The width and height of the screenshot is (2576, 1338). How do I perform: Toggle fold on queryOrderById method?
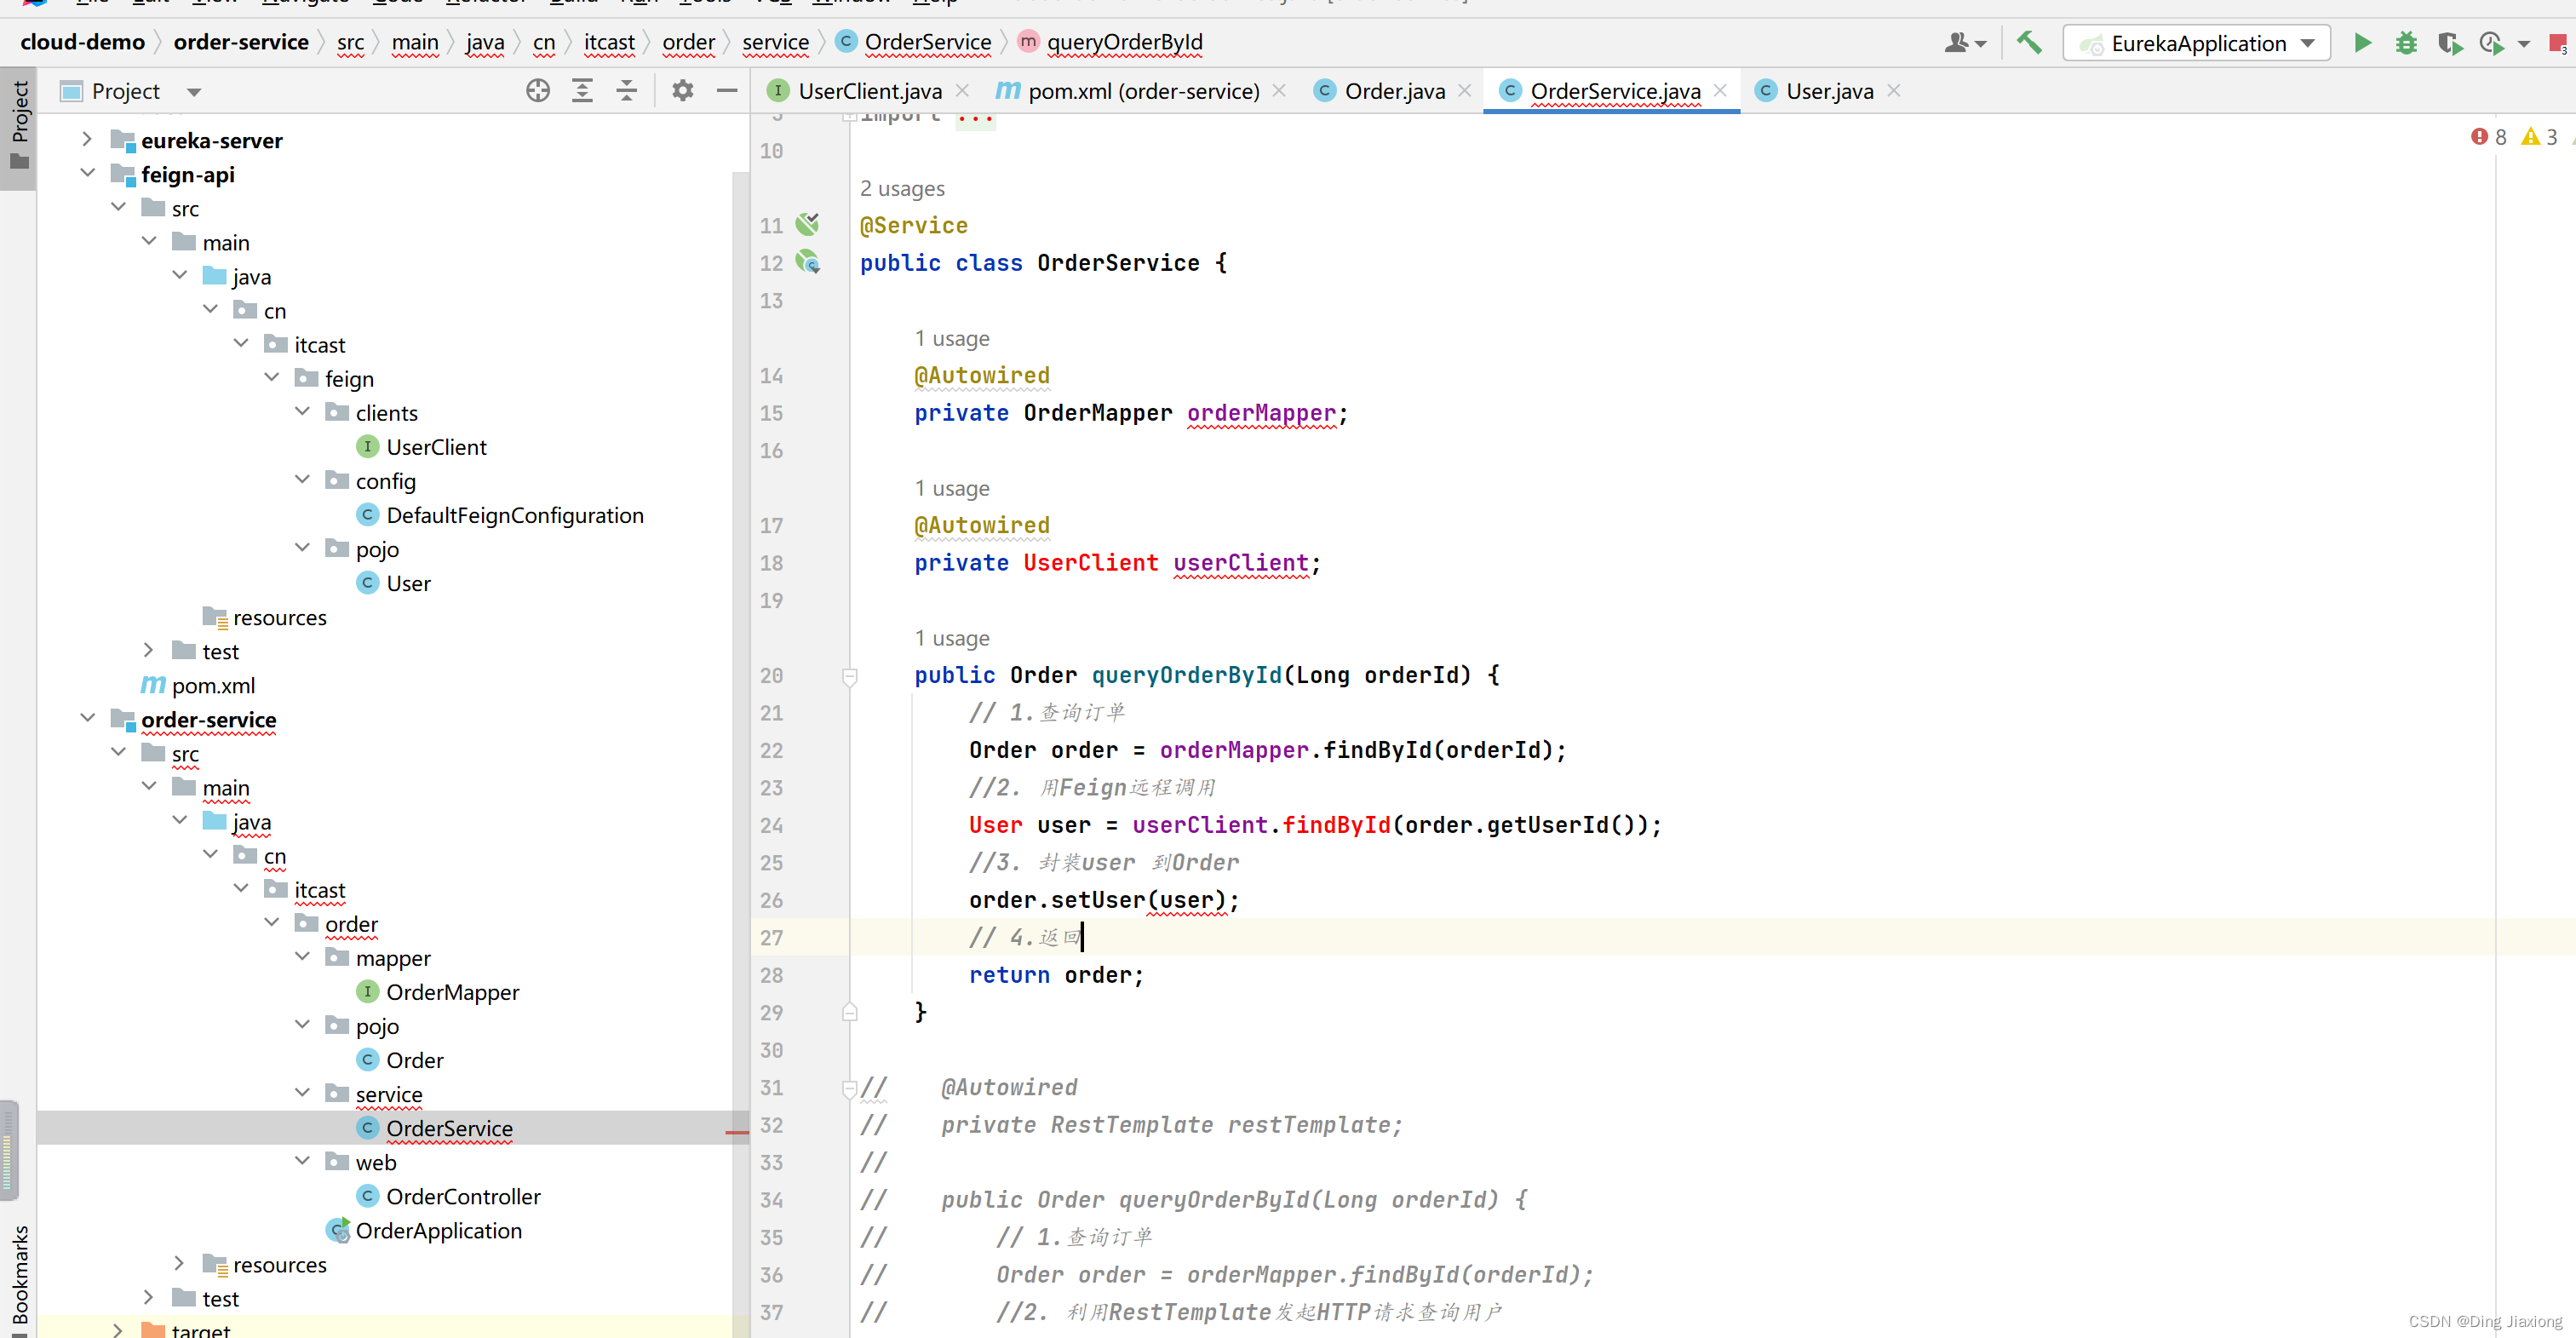[x=850, y=676]
